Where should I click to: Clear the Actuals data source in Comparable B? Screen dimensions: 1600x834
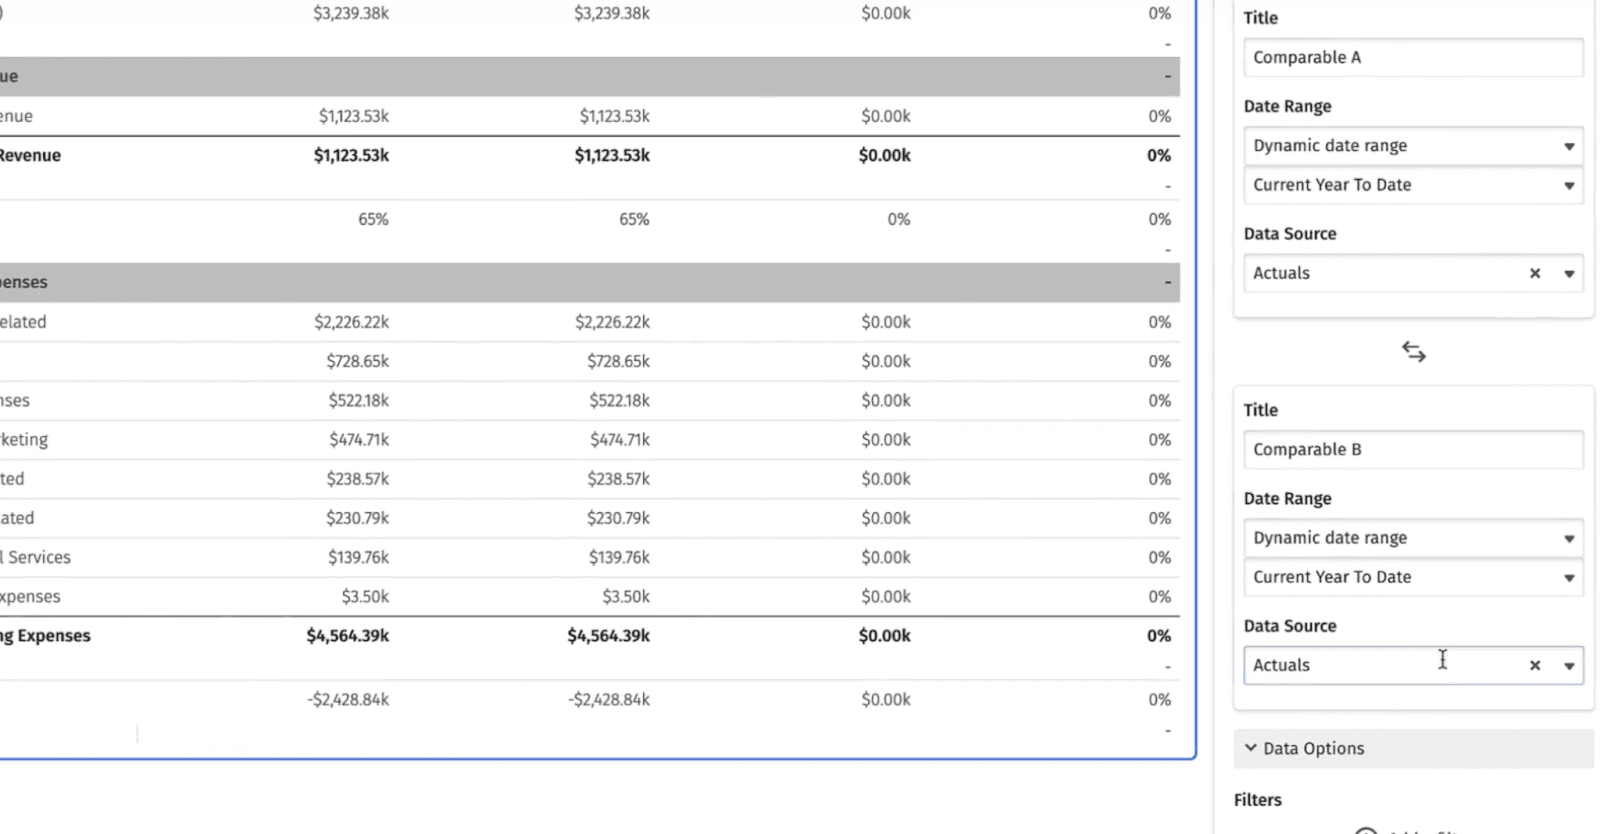[1534, 665]
